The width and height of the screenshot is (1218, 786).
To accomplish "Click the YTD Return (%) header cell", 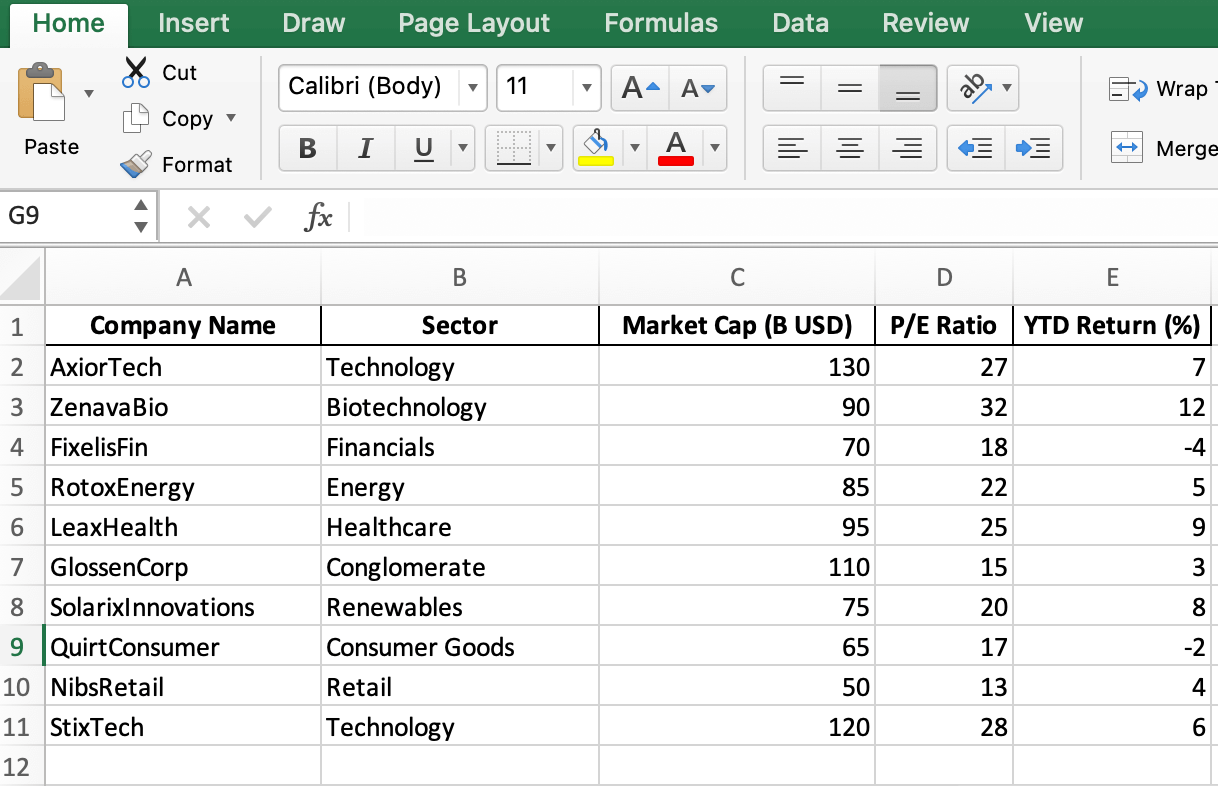I will pos(1112,326).
